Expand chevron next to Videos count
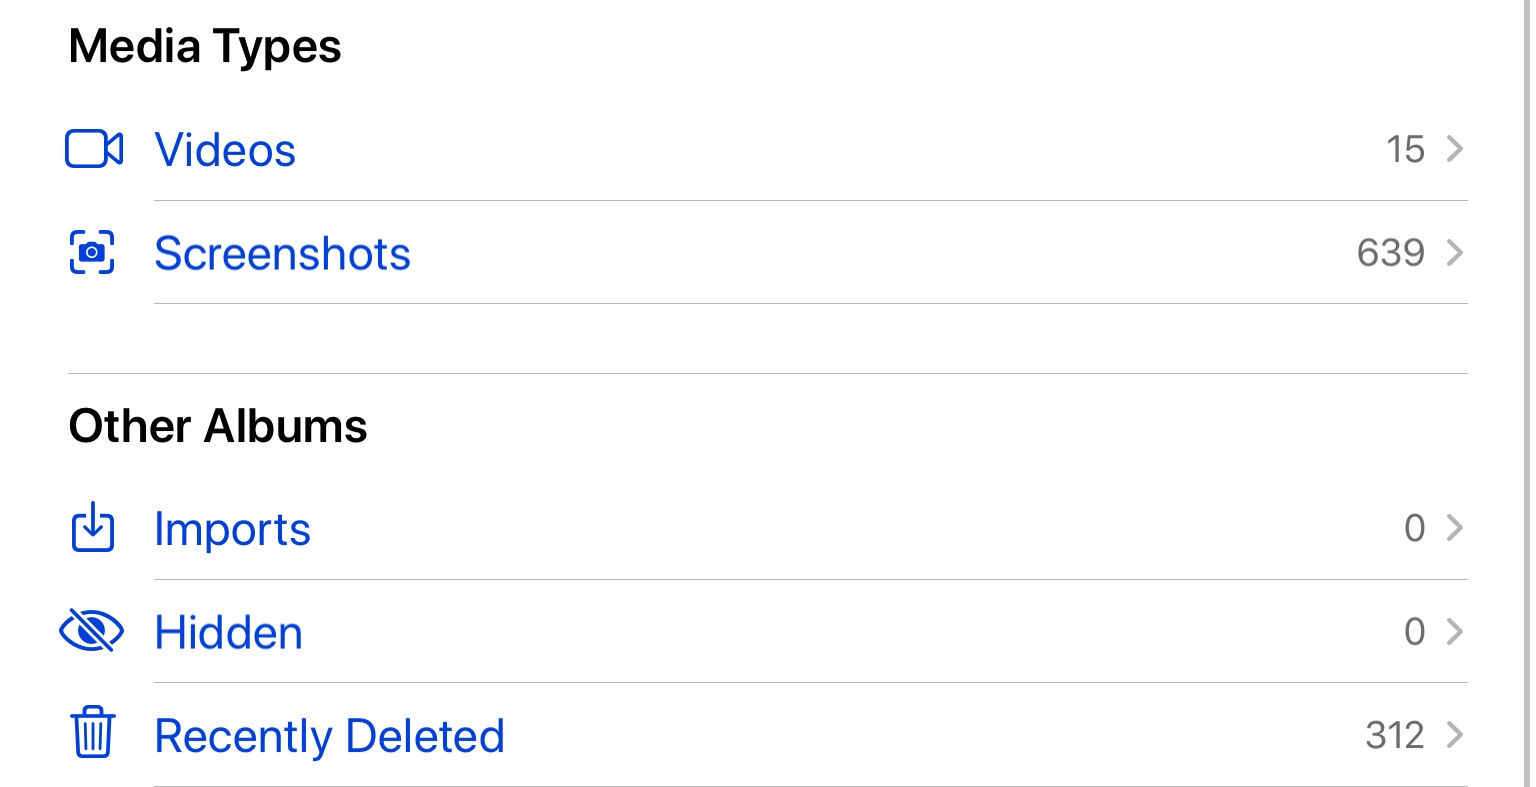1536x787 pixels. [1455, 149]
